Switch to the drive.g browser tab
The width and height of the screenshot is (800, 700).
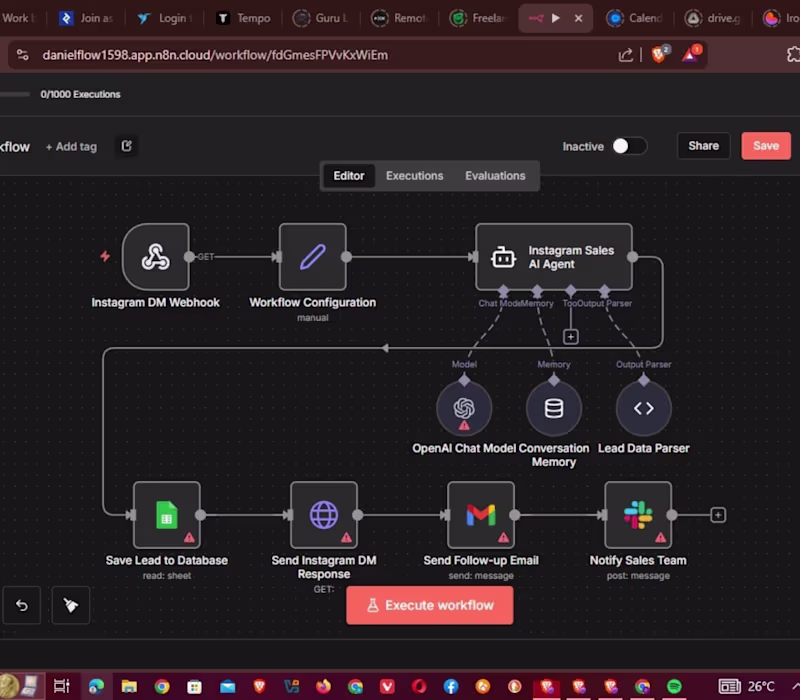point(713,18)
